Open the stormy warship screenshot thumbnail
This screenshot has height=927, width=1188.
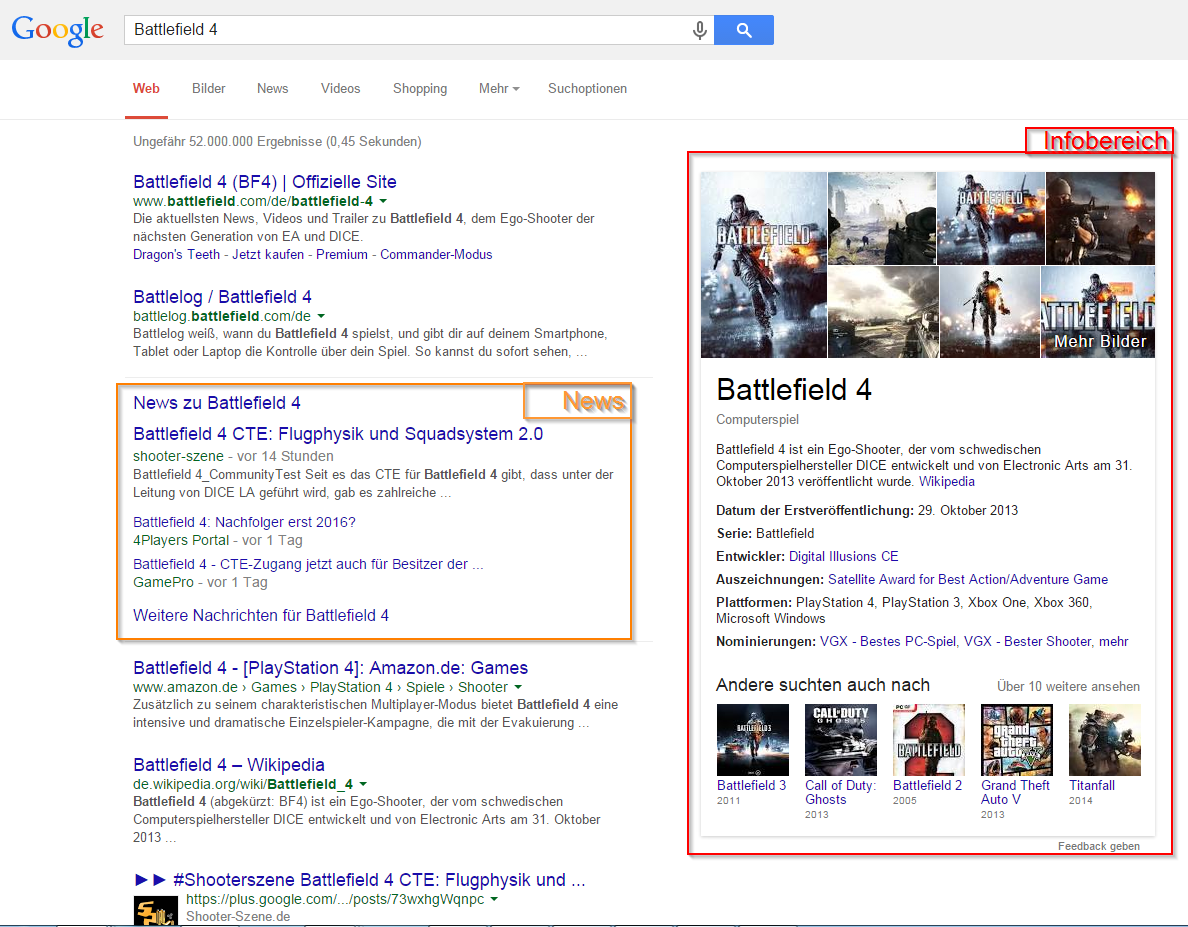click(x=883, y=312)
